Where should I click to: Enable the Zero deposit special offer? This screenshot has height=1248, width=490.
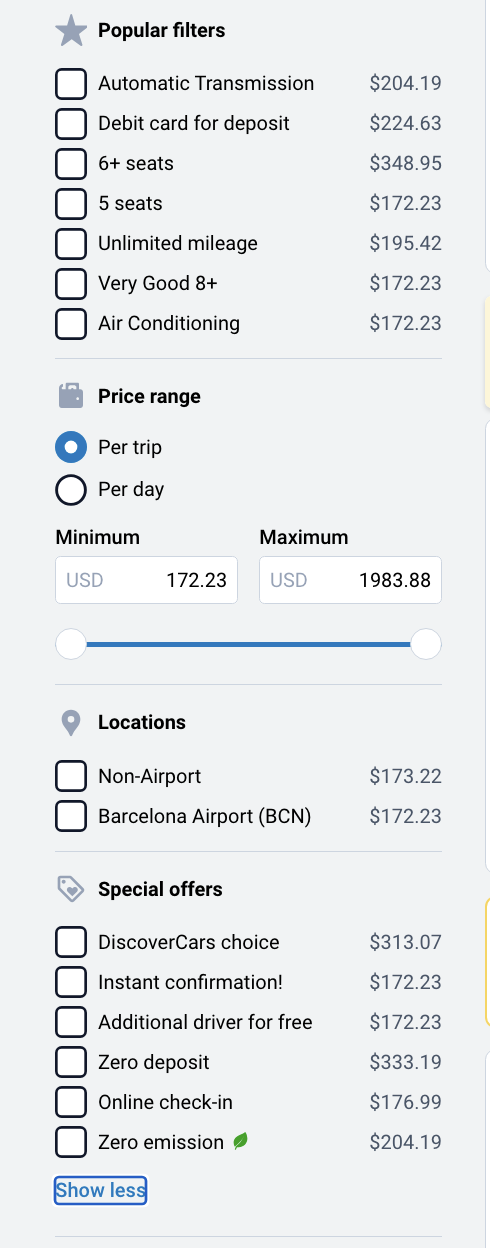tap(71, 1062)
